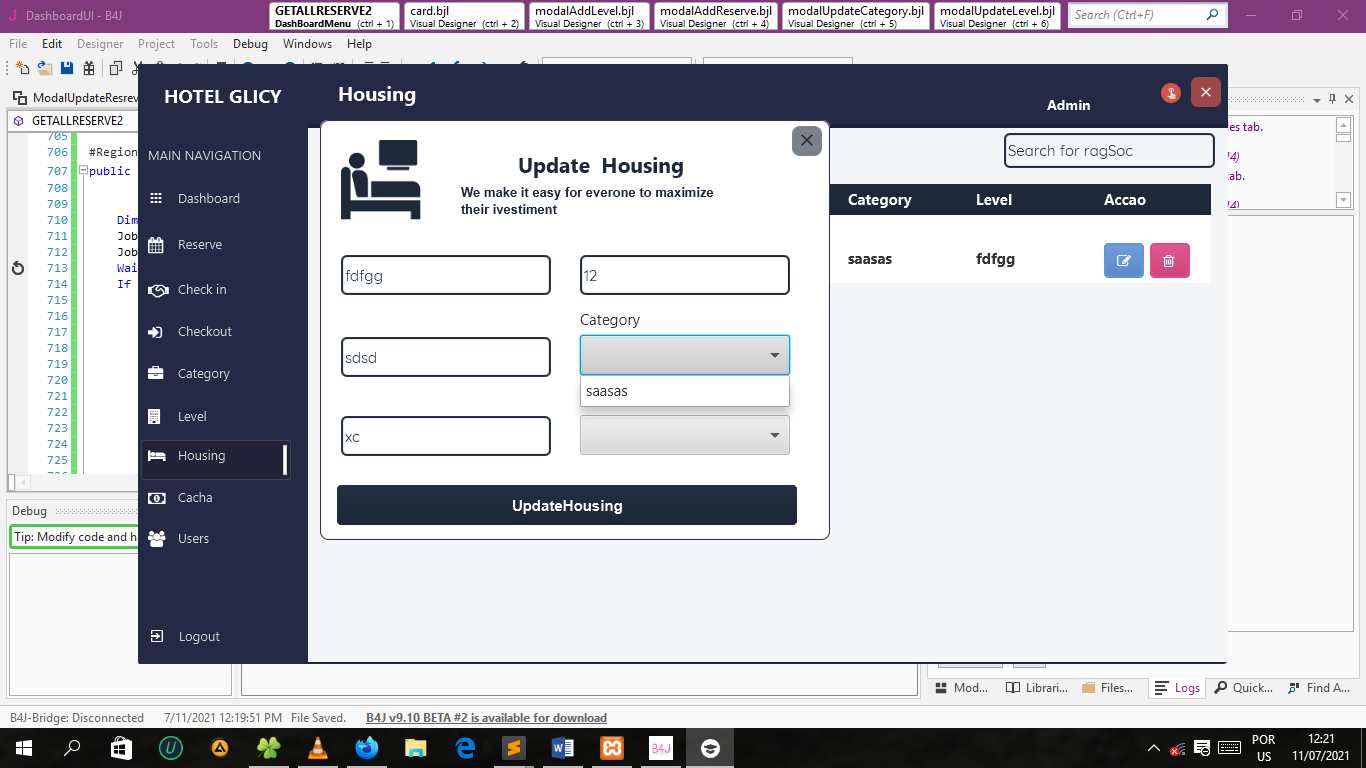1366x768 pixels.
Task: Click the field containing fdfgg
Action: click(446, 275)
